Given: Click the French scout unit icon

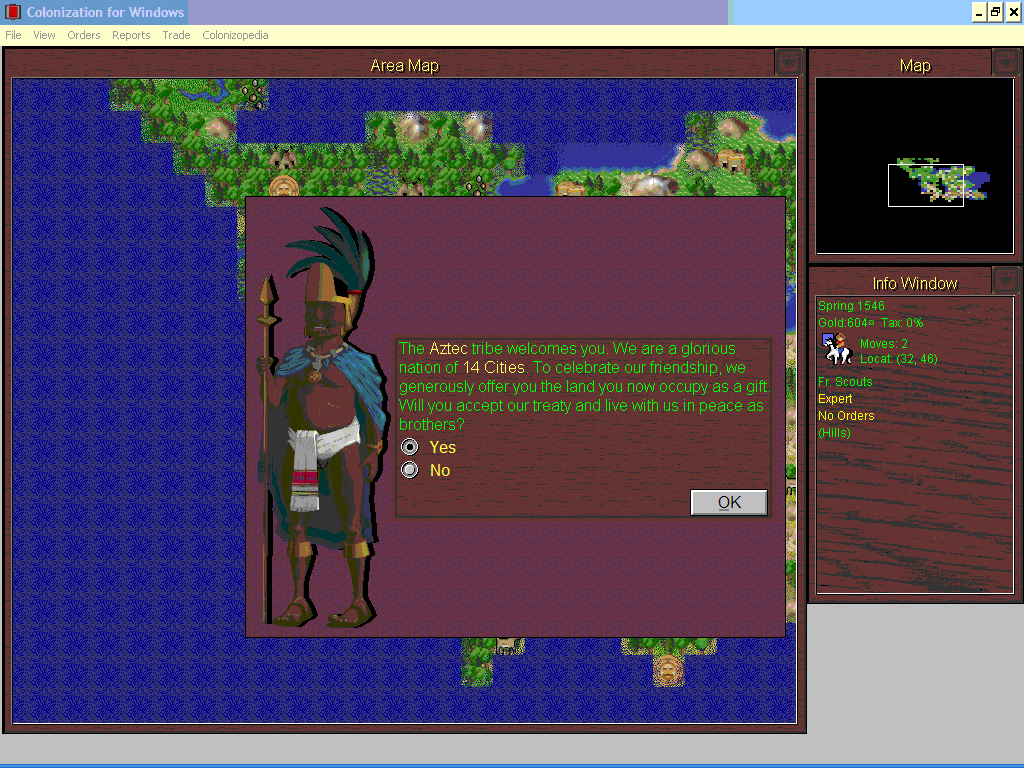Looking at the screenshot, I should (837, 348).
